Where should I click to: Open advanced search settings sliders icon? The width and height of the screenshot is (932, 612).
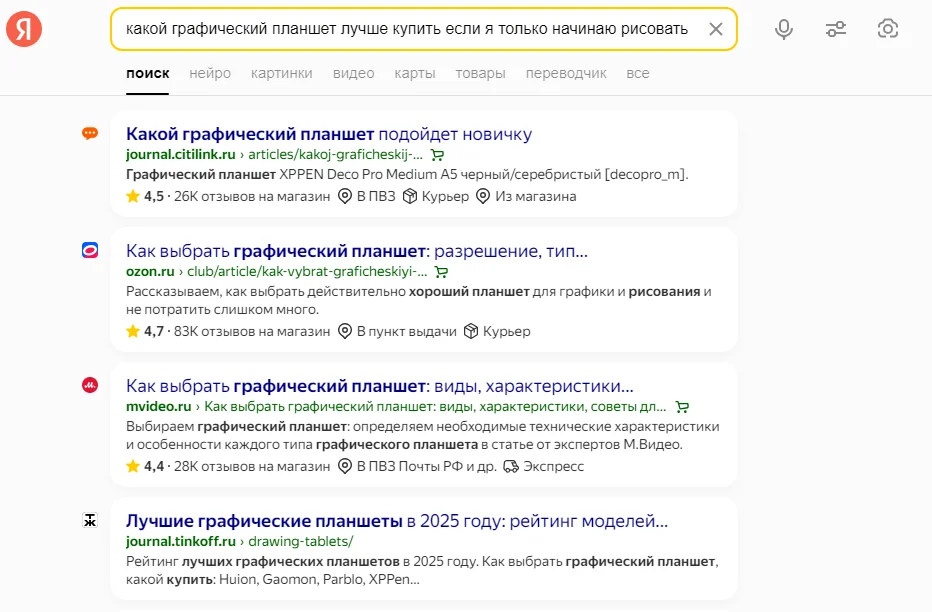coord(836,29)
